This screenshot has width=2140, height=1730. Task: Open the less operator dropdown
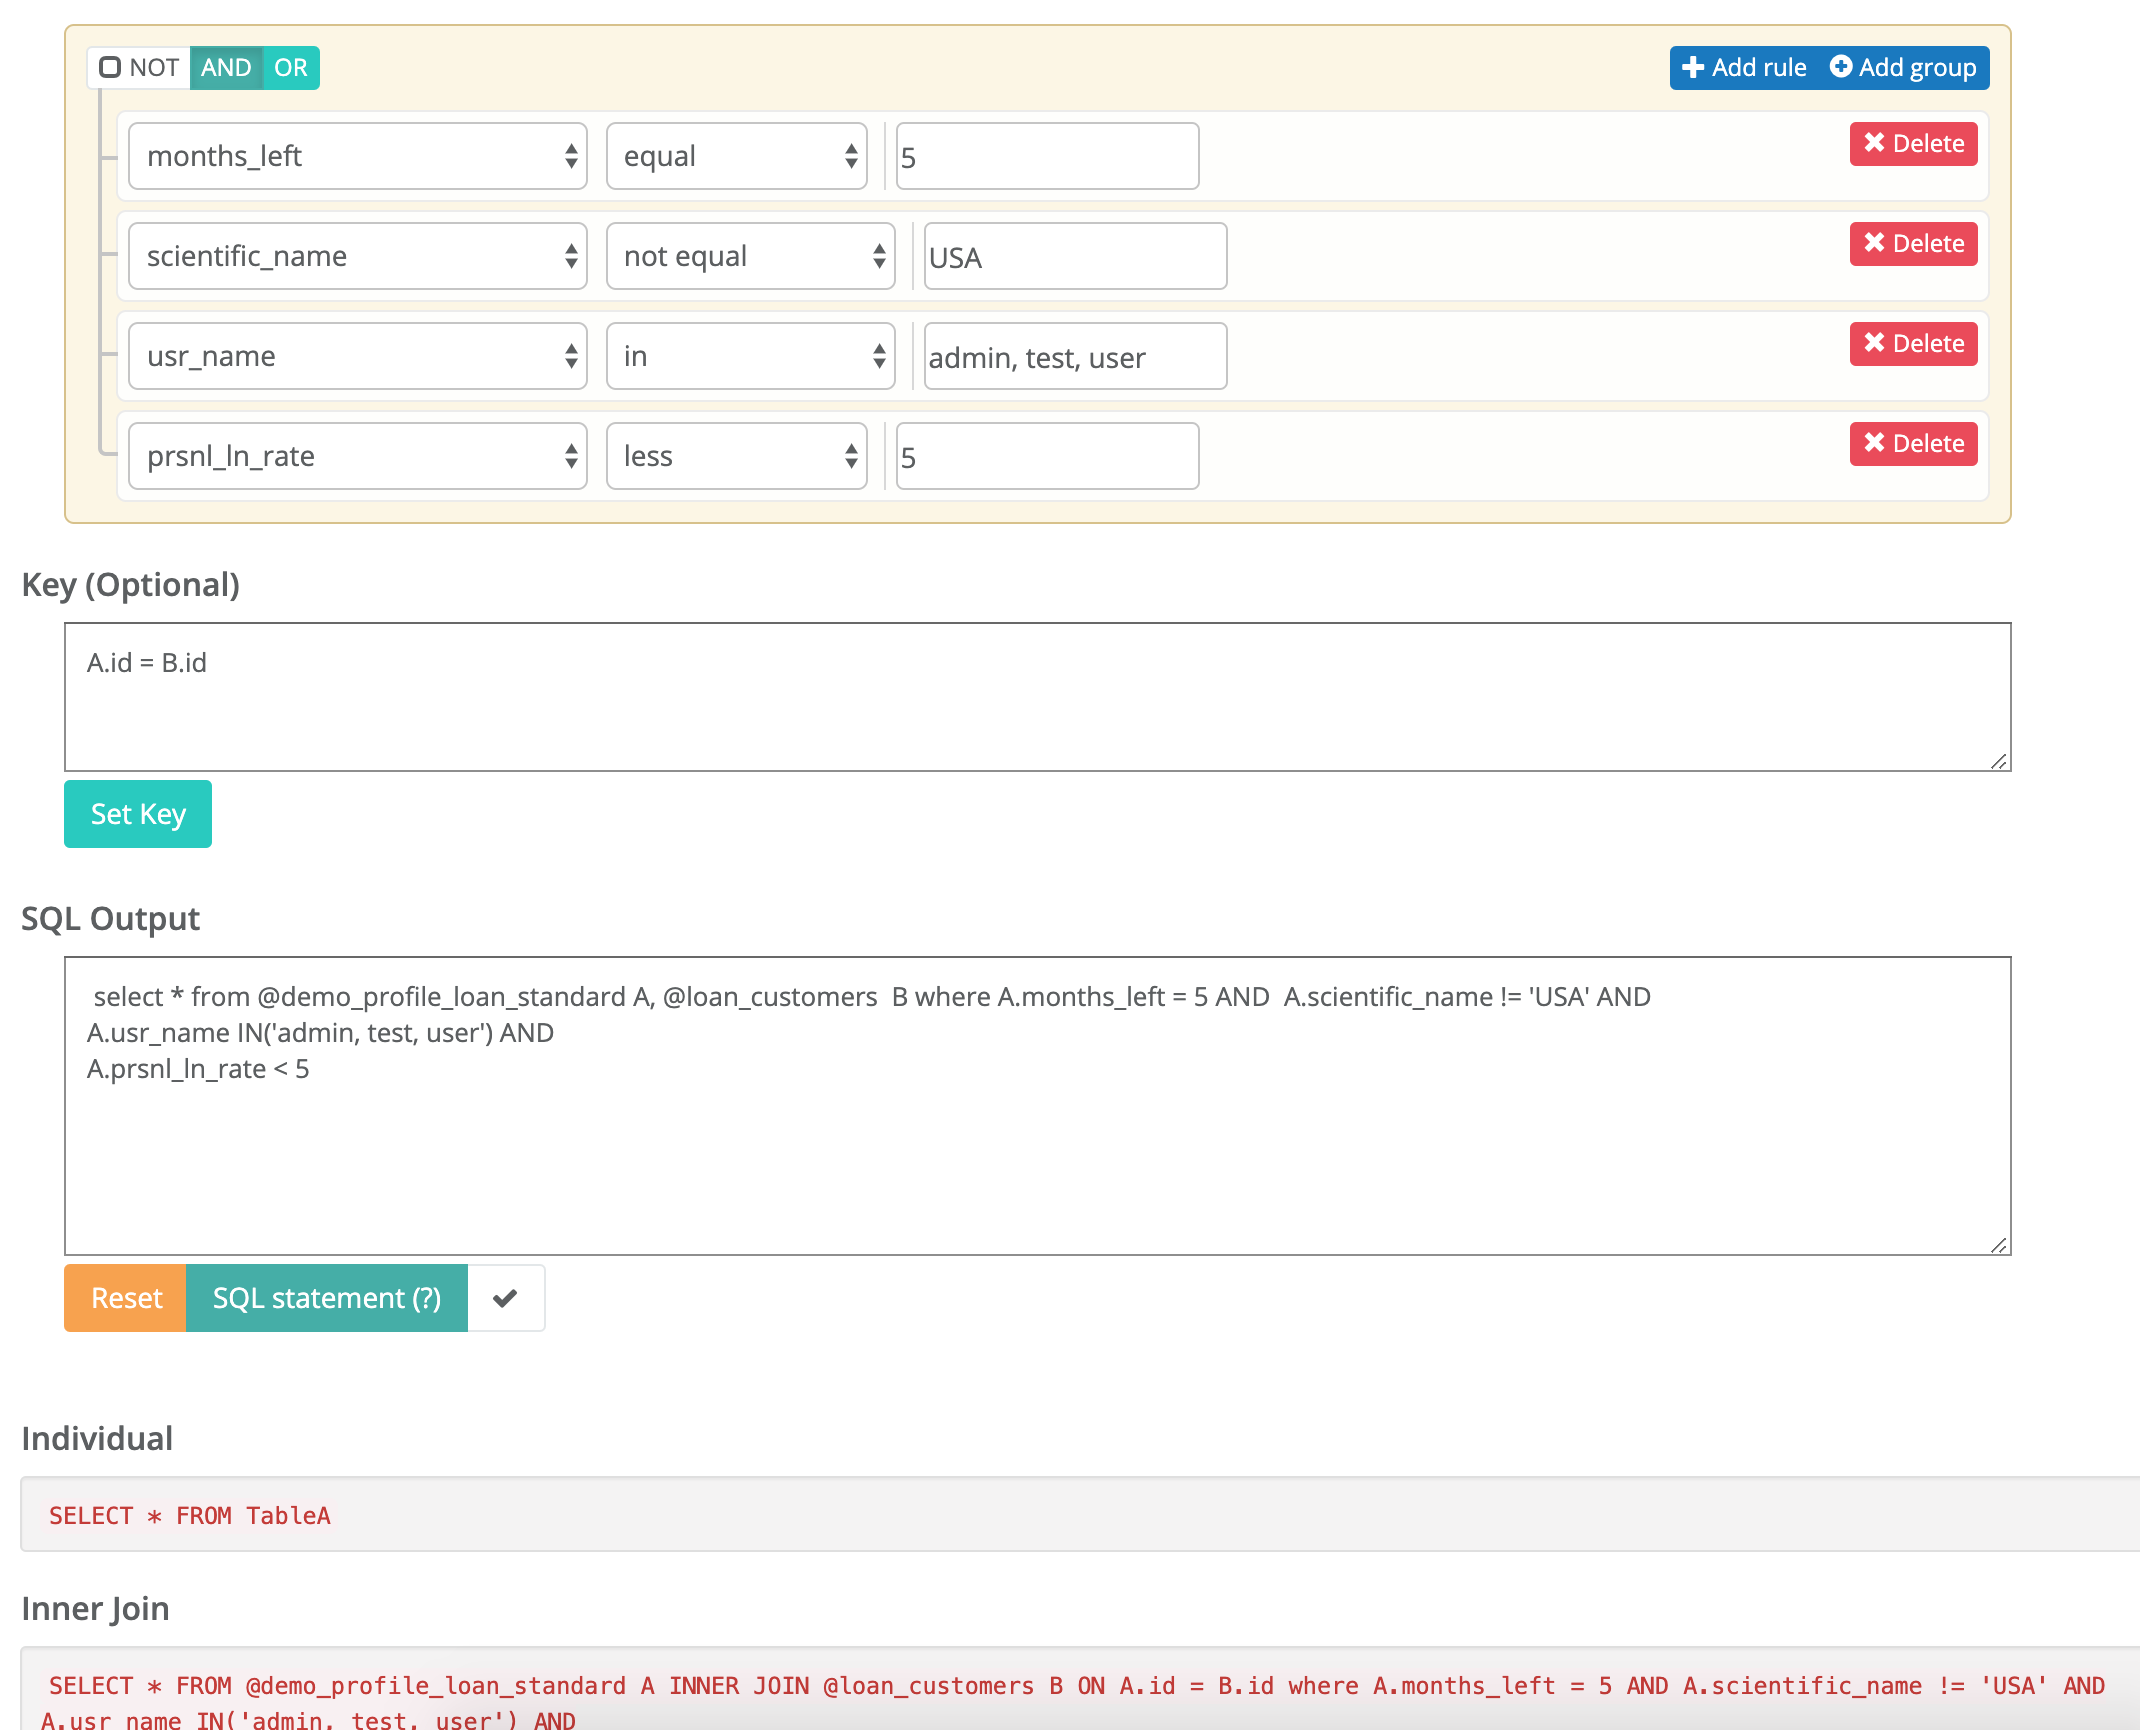(x=737, y=456)
